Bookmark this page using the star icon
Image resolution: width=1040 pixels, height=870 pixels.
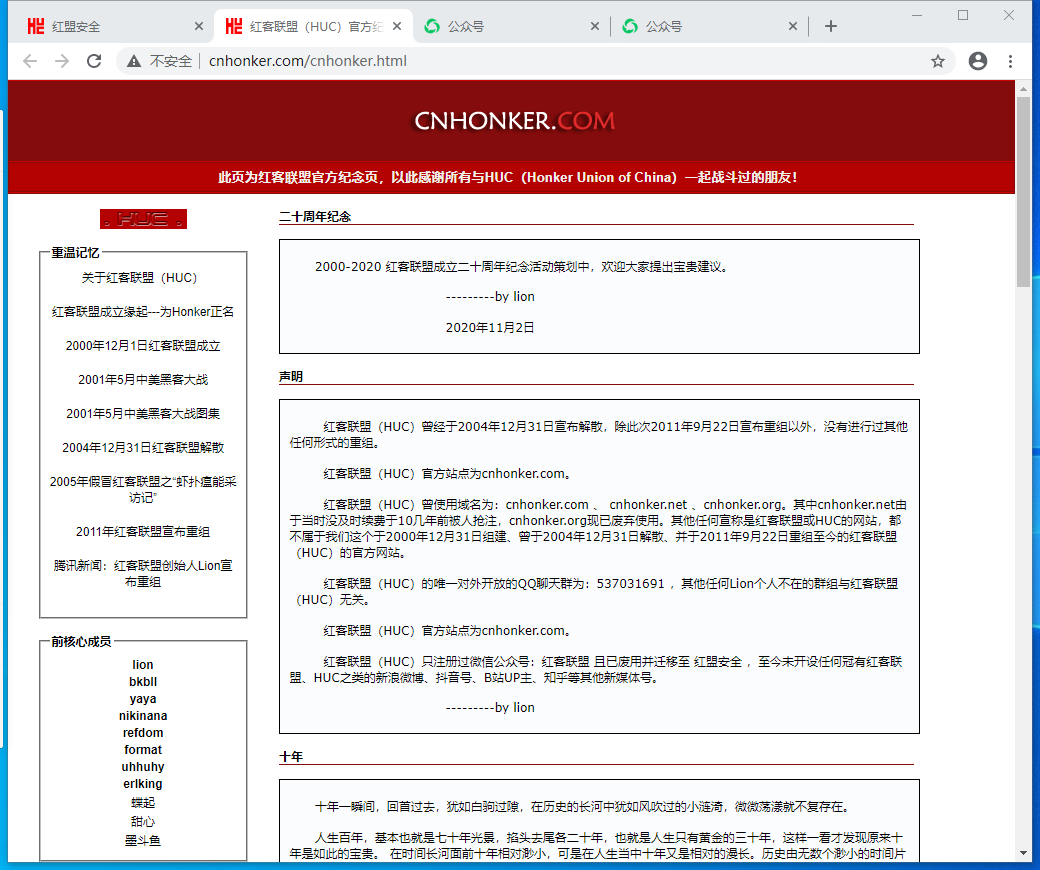pyautogui.click(x=938, y=61)
